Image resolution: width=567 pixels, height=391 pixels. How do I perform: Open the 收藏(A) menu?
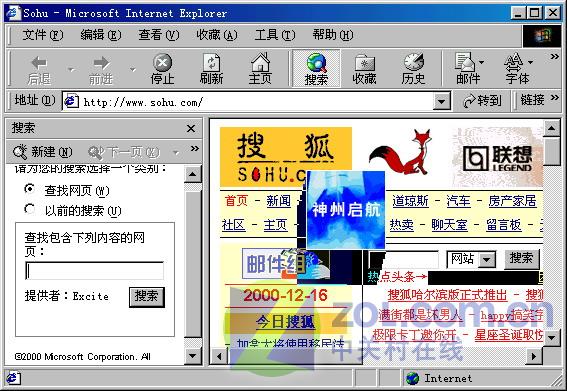click(x=217, y=35)
